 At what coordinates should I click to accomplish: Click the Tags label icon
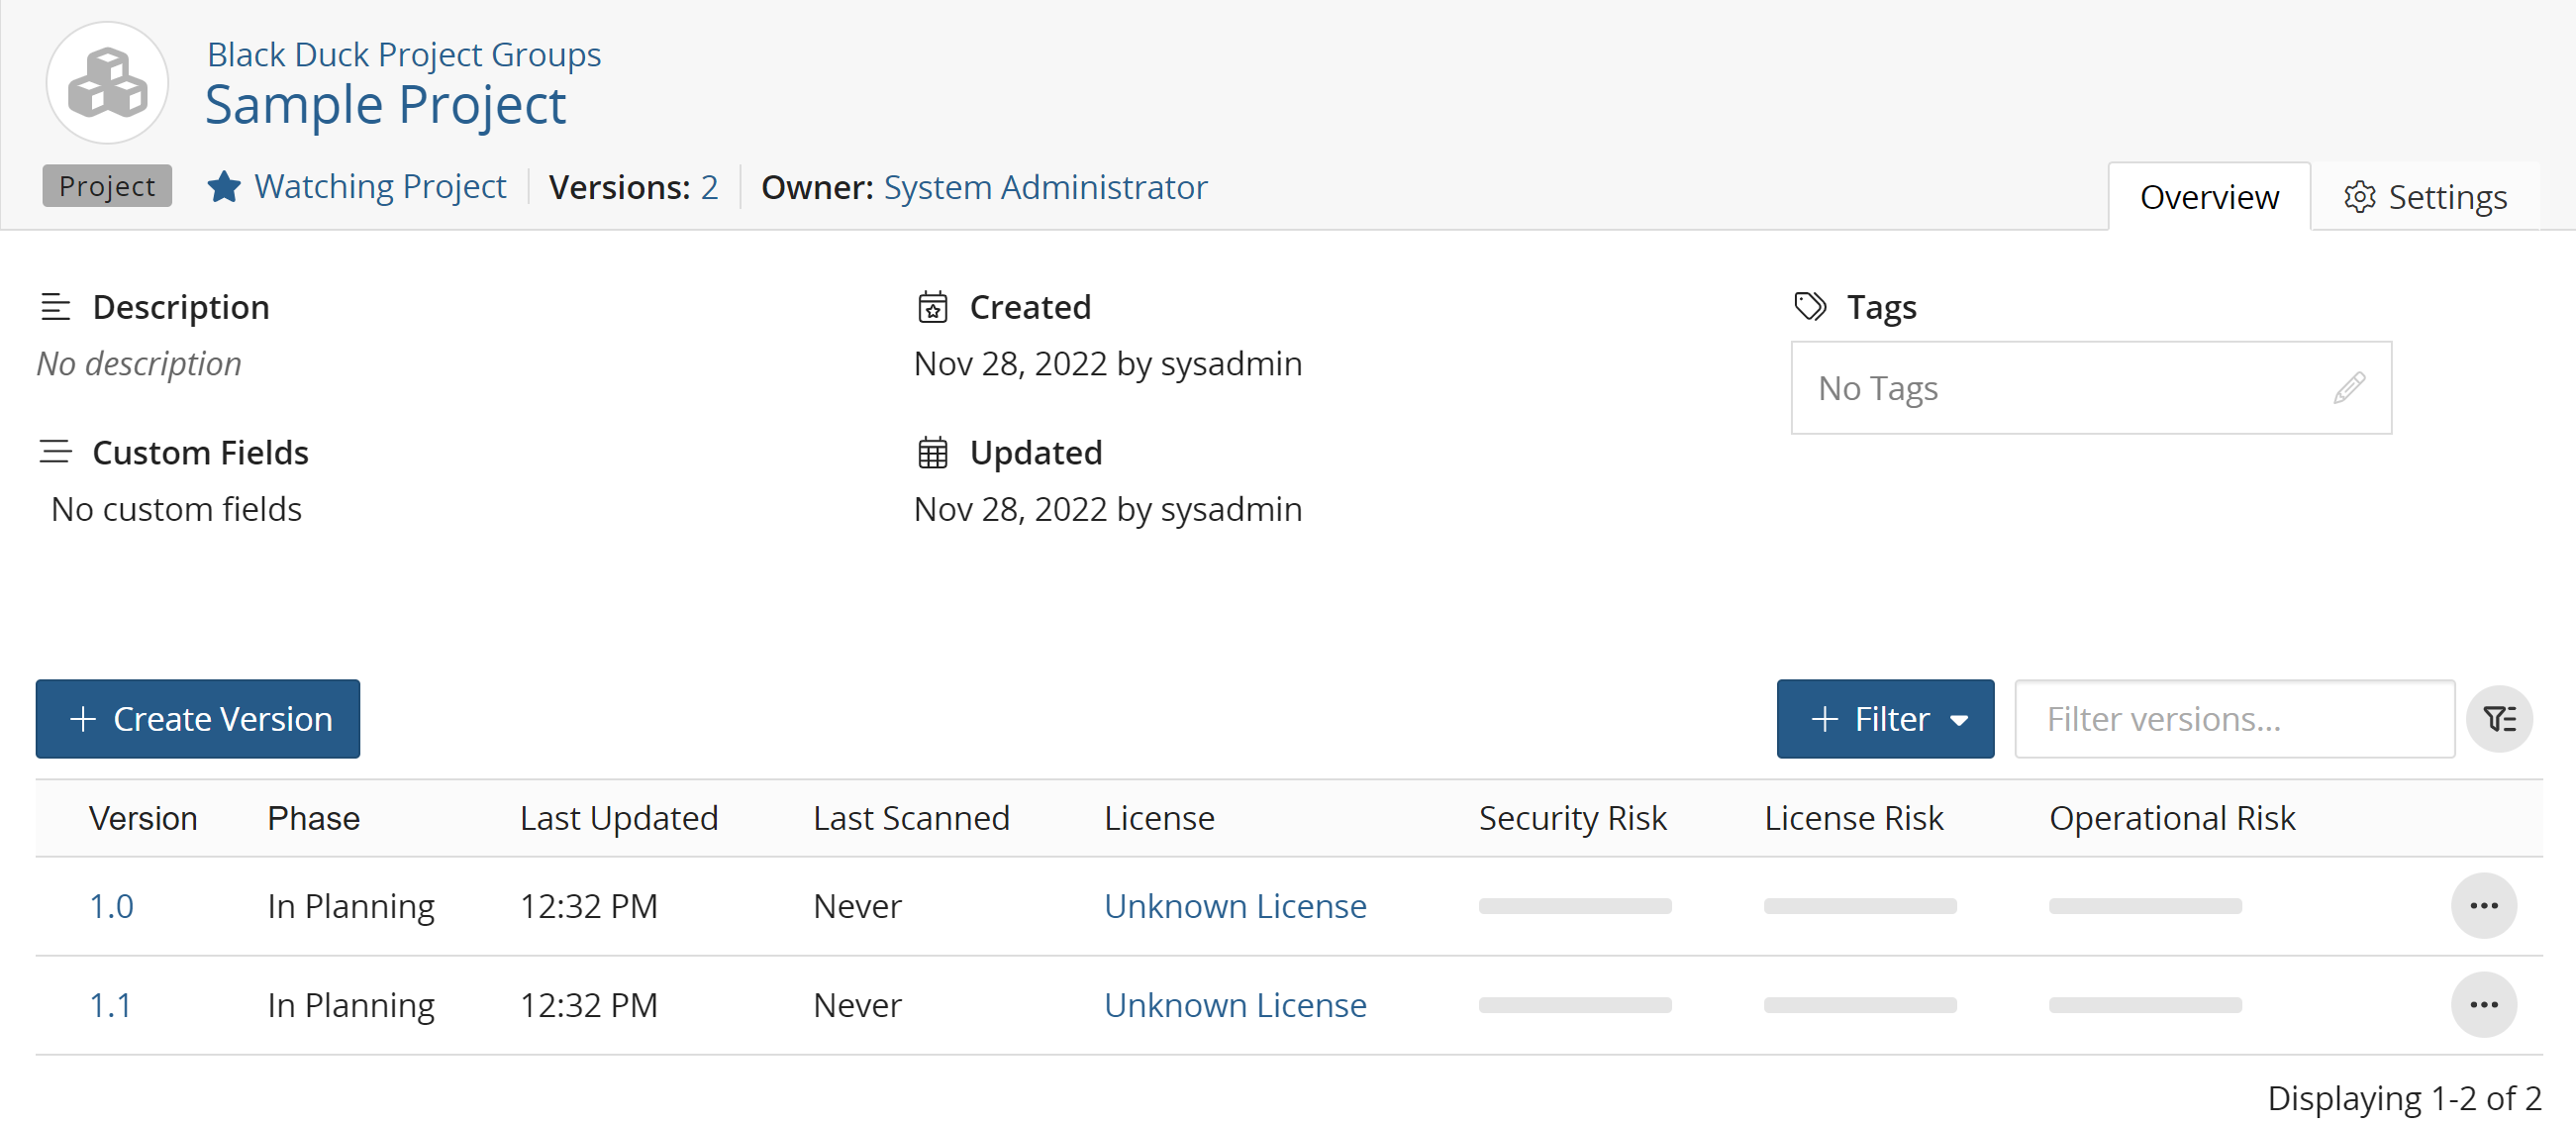1810,306
